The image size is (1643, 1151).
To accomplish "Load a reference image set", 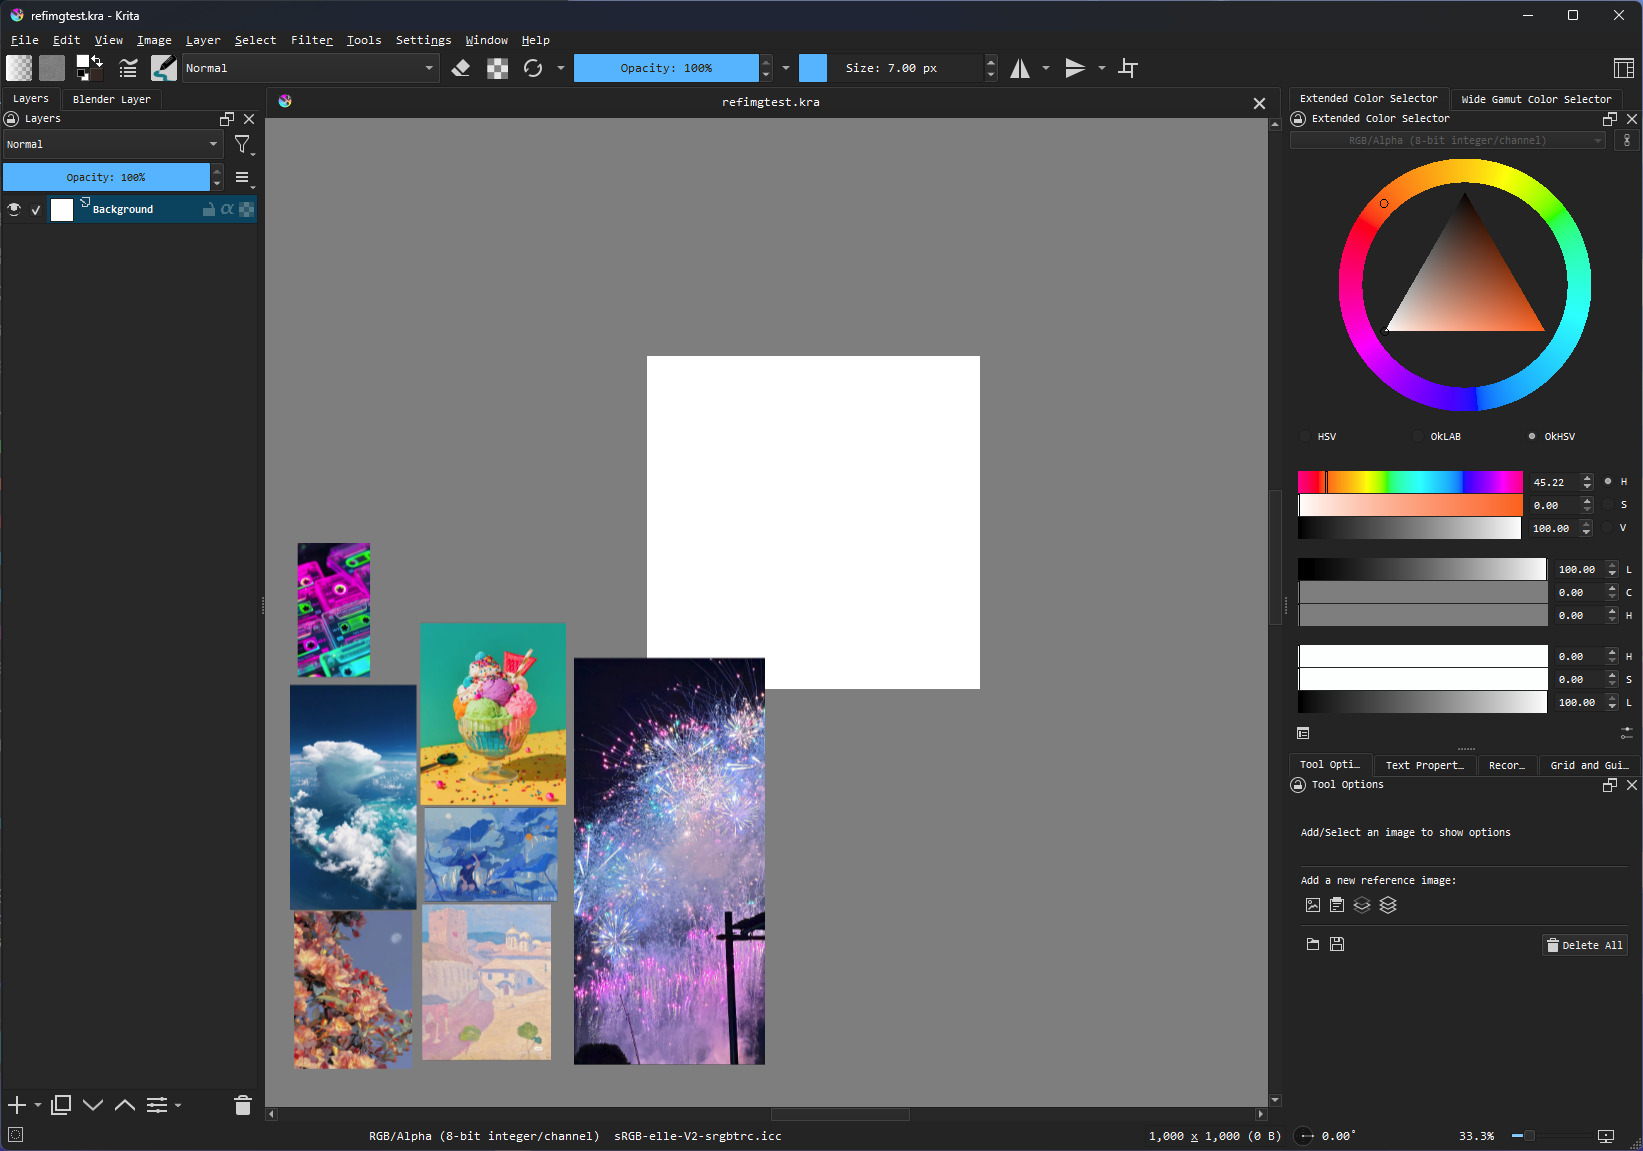I will point(1313,944).
